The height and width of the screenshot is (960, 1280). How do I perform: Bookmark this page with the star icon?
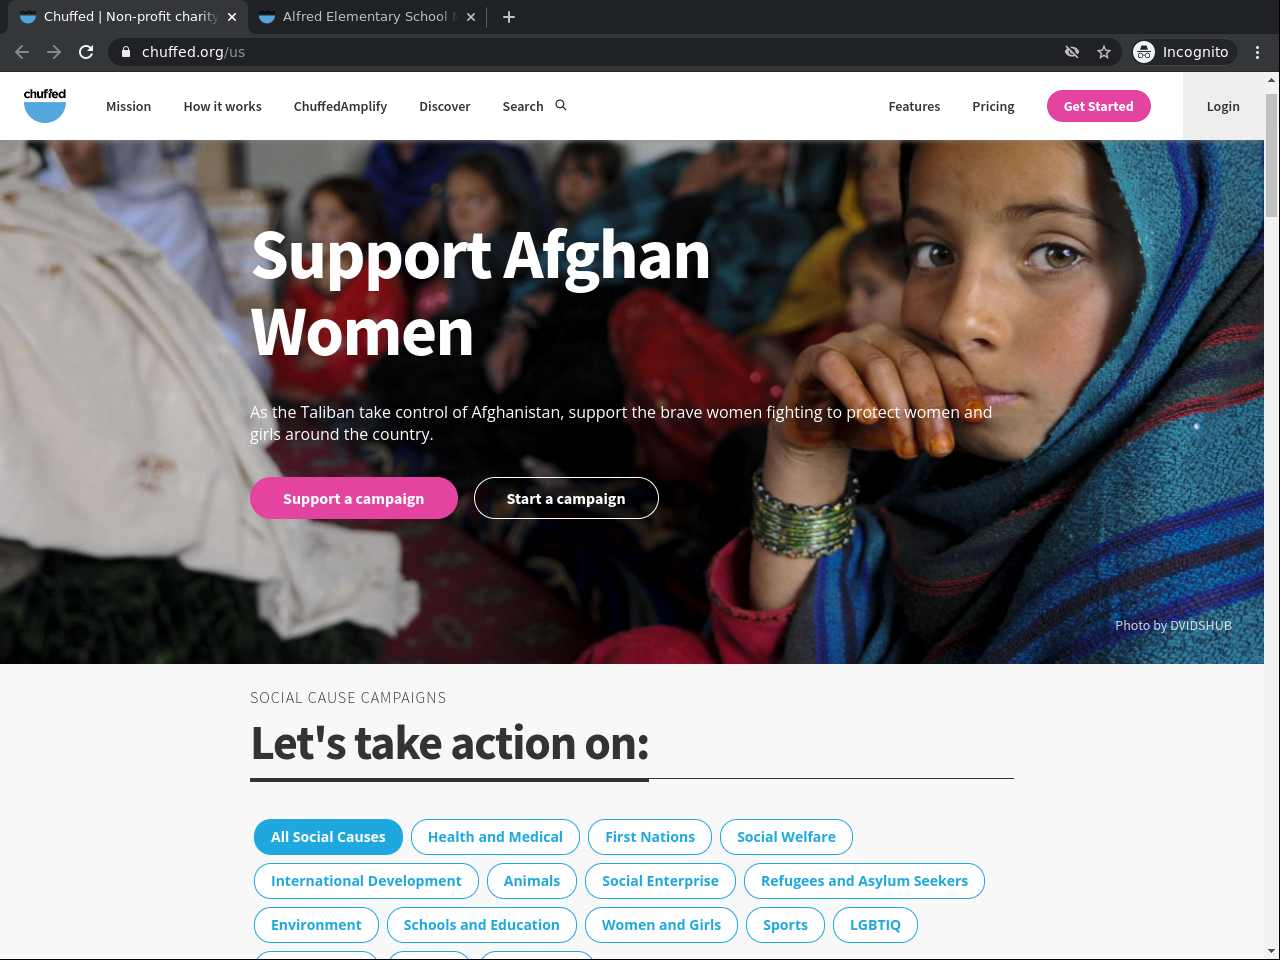click(1104, 52)
